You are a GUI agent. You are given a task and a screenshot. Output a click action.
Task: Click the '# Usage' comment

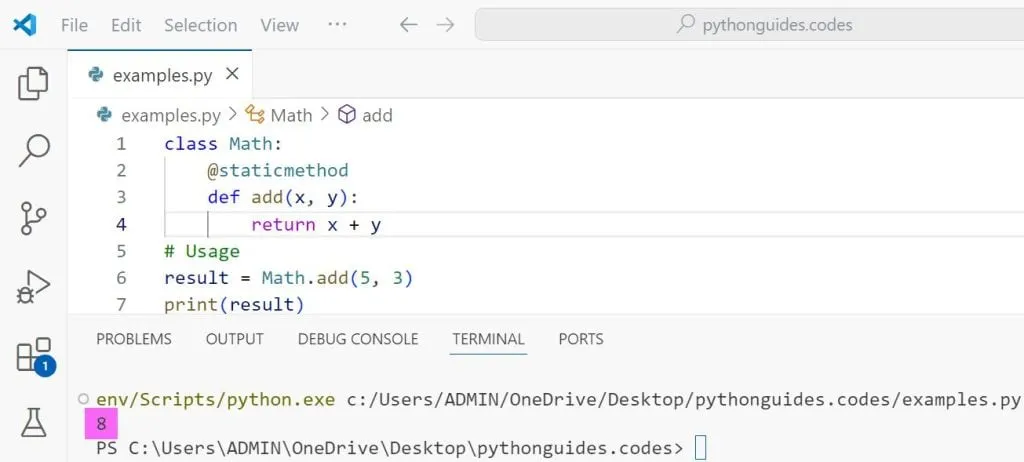[202, 252]
